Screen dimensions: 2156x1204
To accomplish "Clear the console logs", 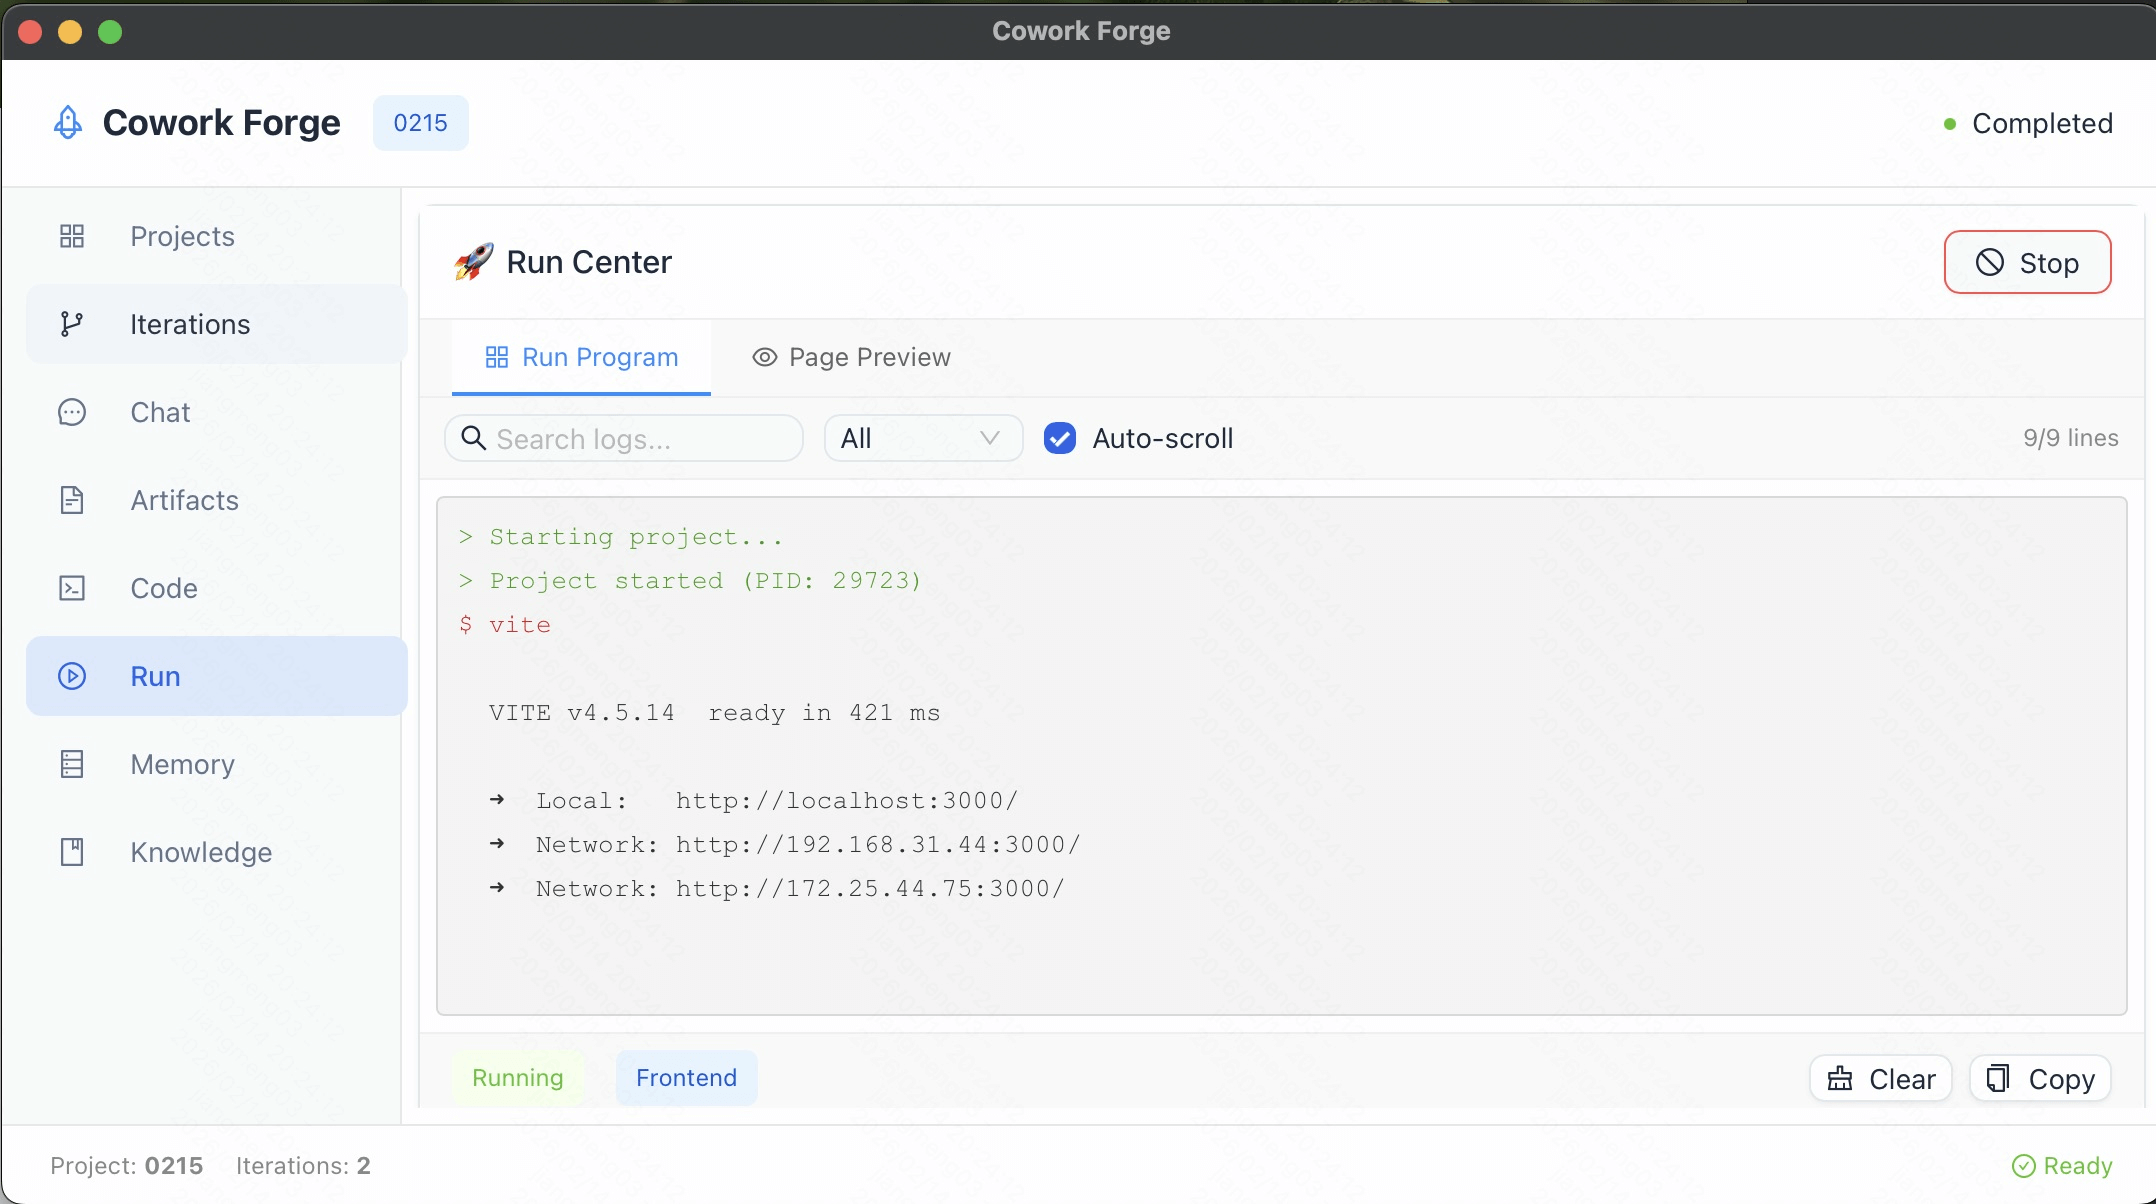I will (x=1879, y=1077).
